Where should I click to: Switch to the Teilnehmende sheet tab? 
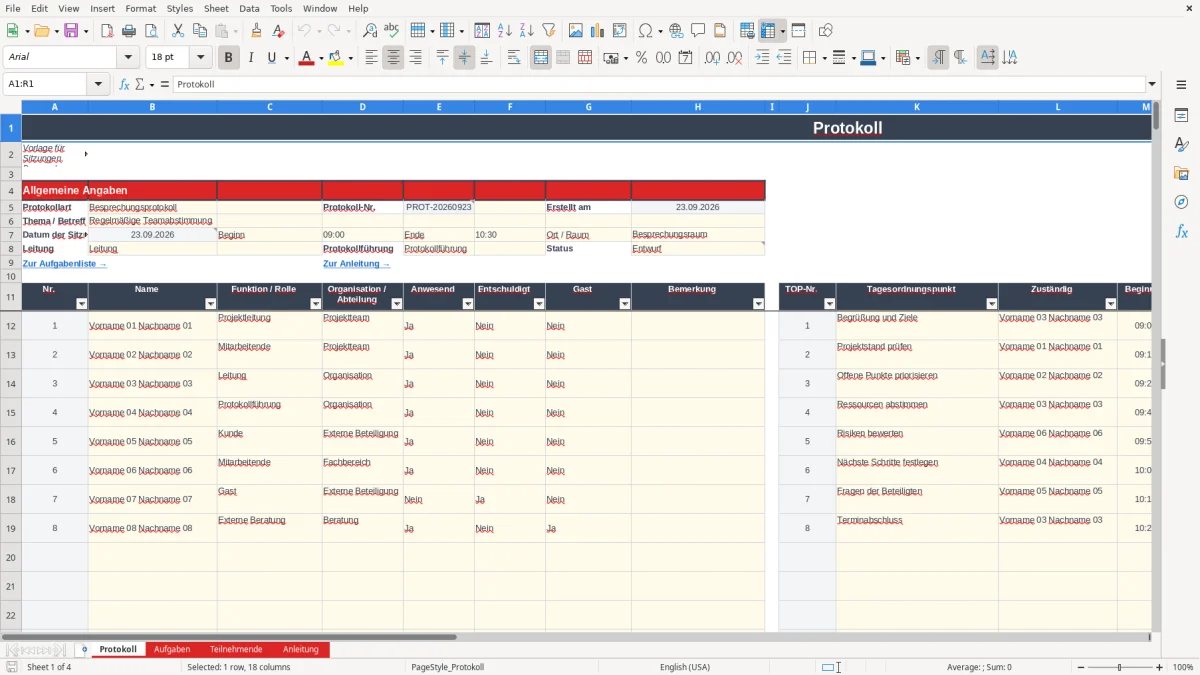coord(236,649)
